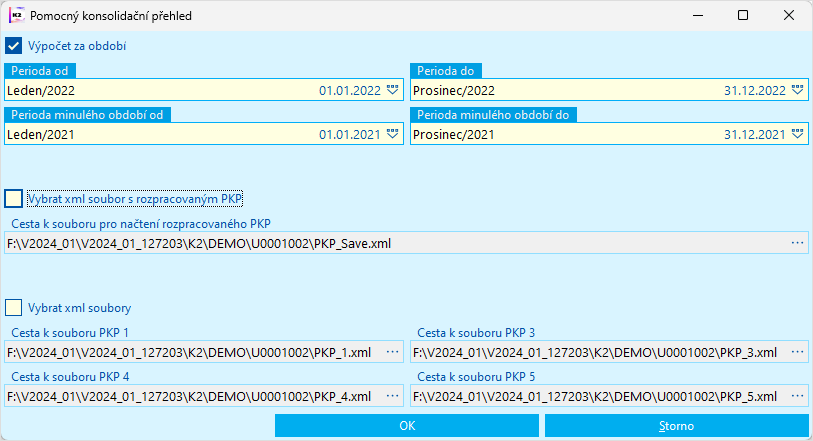The width and height of the screenshot is (813, 441).
Task: Click the PKP_4.xml path field
Action: (x=204, y=396)
